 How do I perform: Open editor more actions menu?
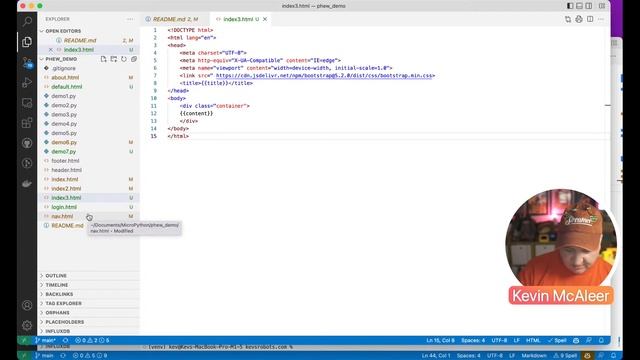pos(601,19)
